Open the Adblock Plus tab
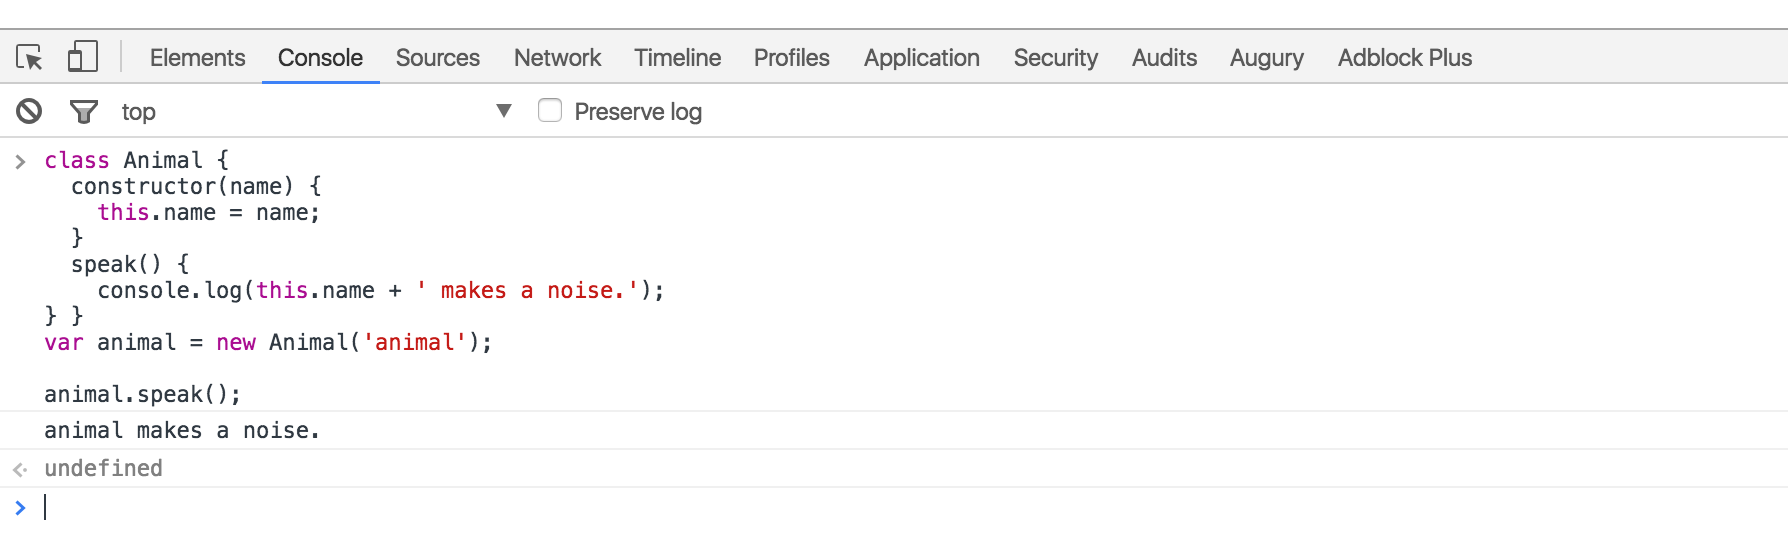 [1404, 58]
